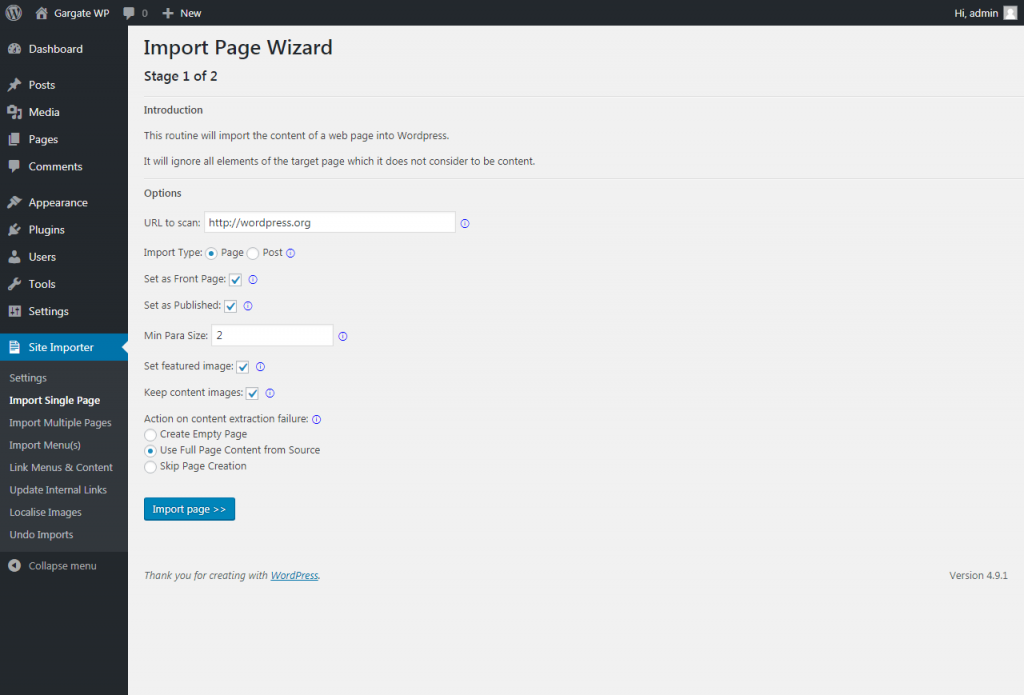
Task: Switch to Import Multiple Pages
Action: tap(60, 422)
